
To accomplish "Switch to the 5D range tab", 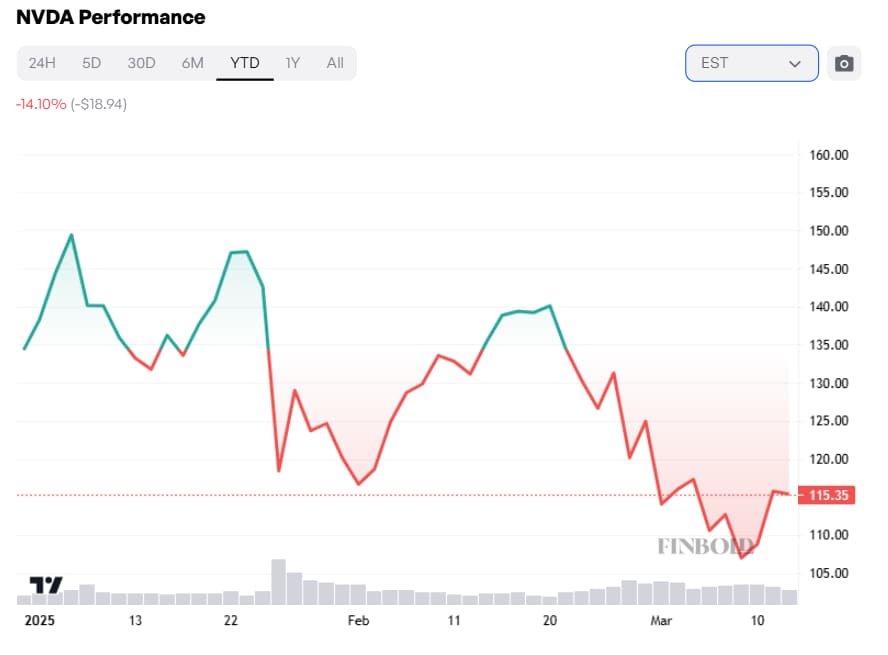I will (91, 63).
